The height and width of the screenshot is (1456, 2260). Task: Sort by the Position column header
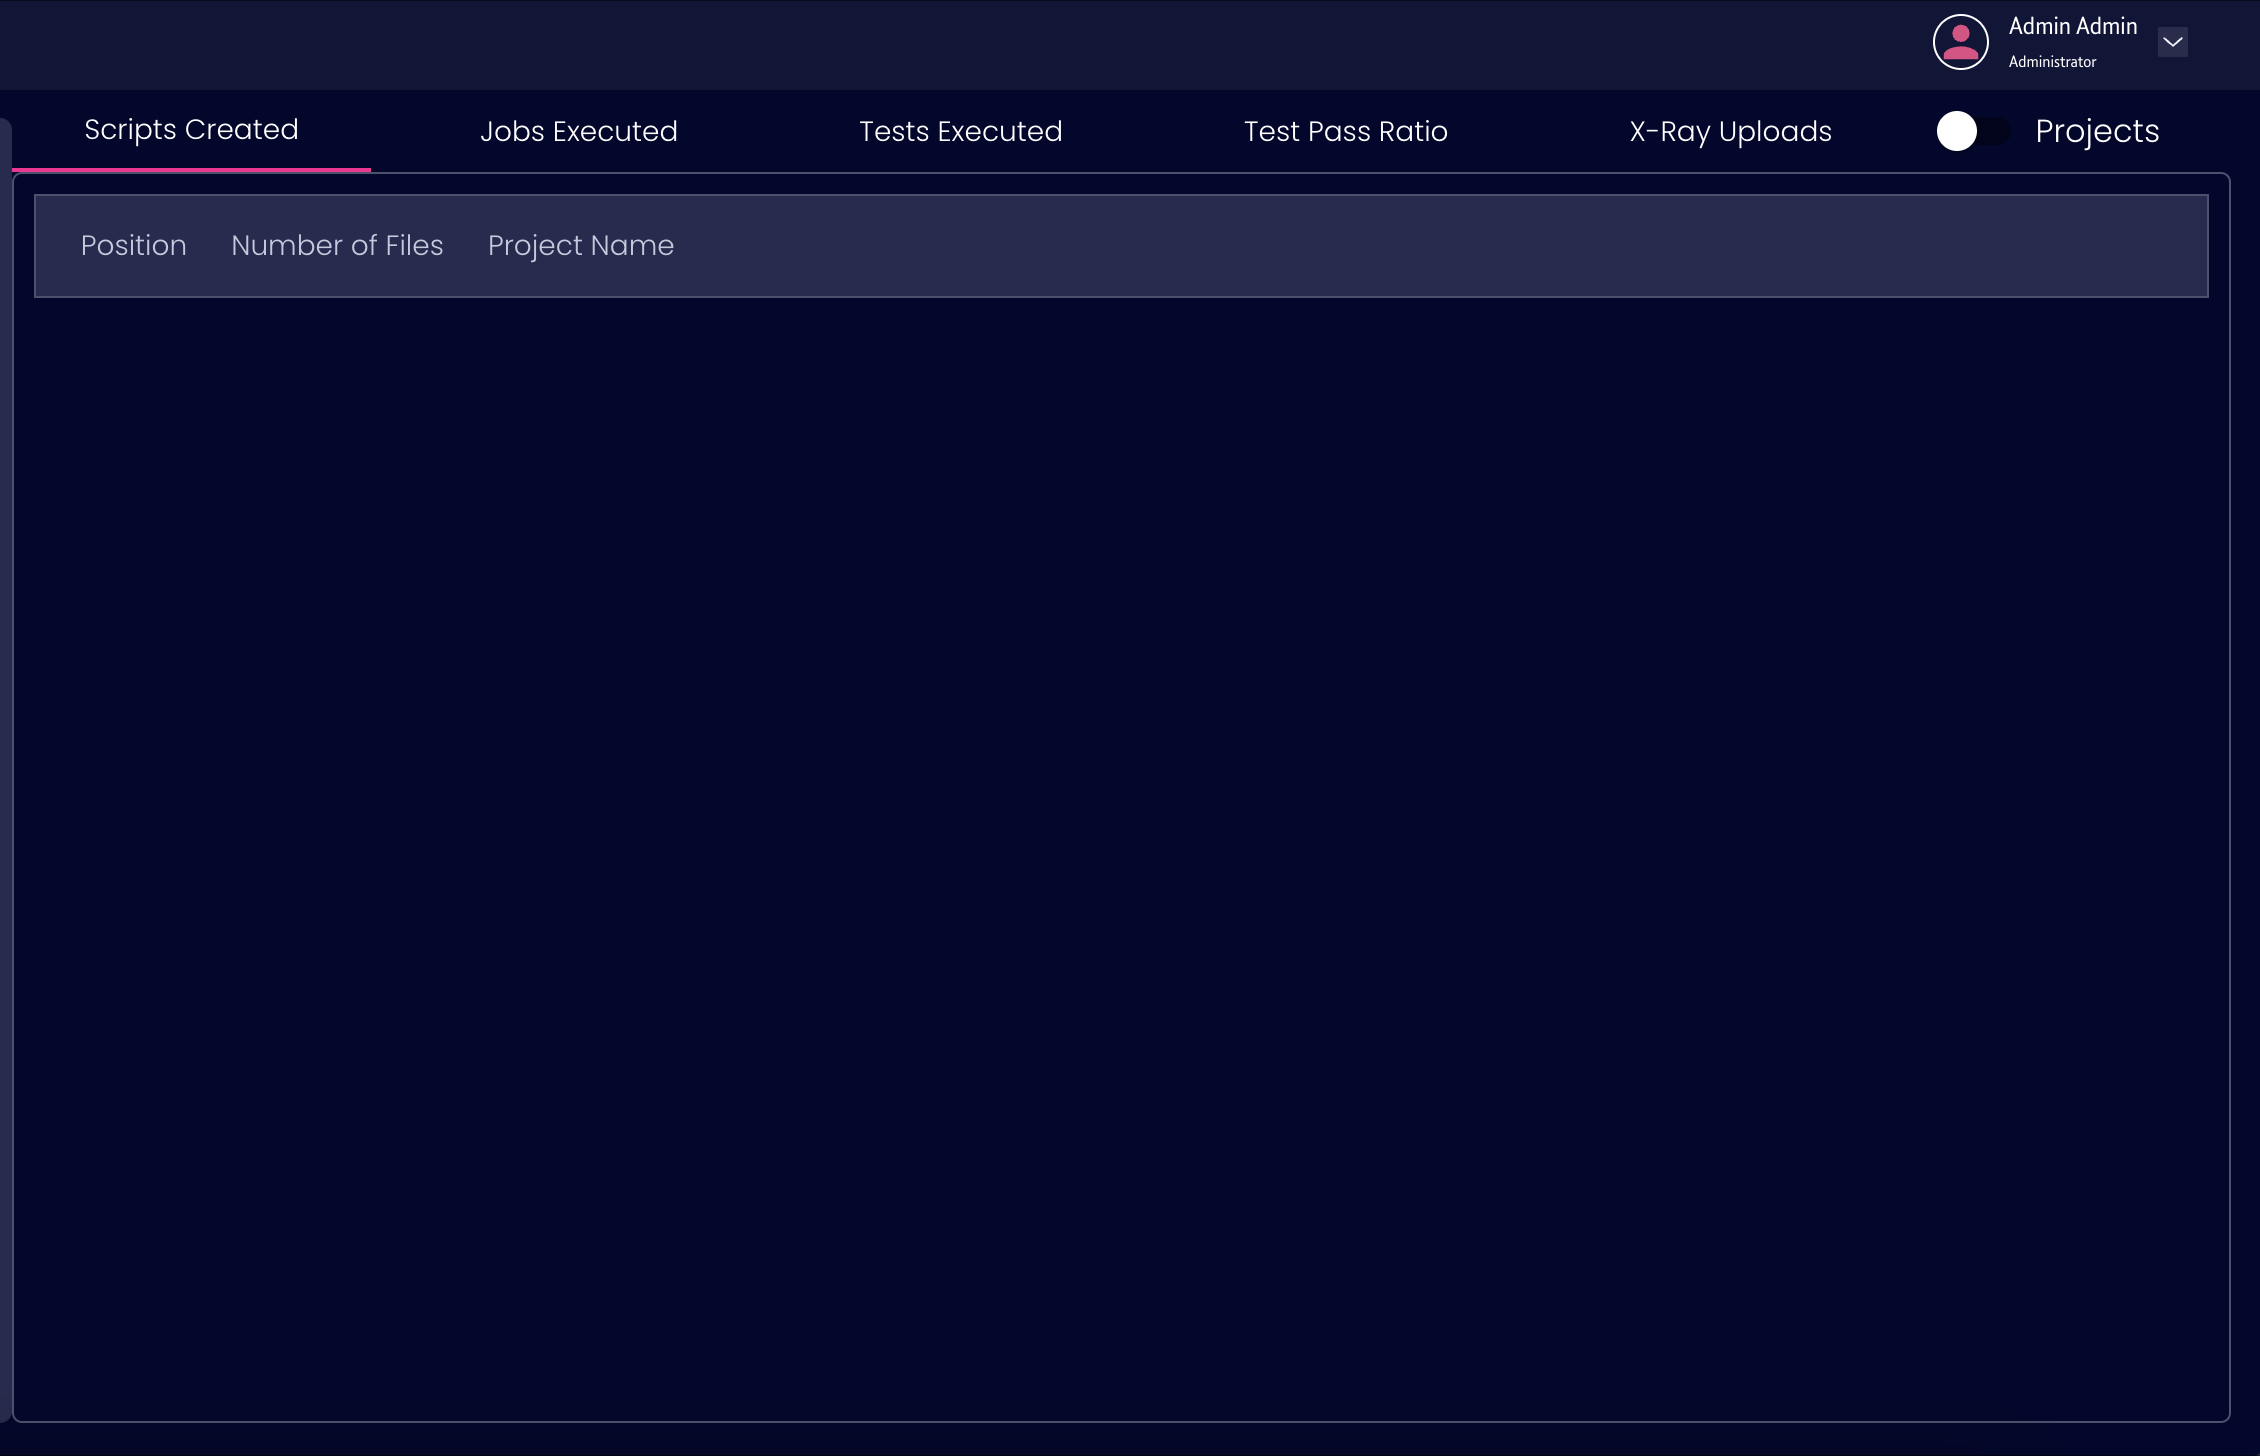[x=133, y=246]
